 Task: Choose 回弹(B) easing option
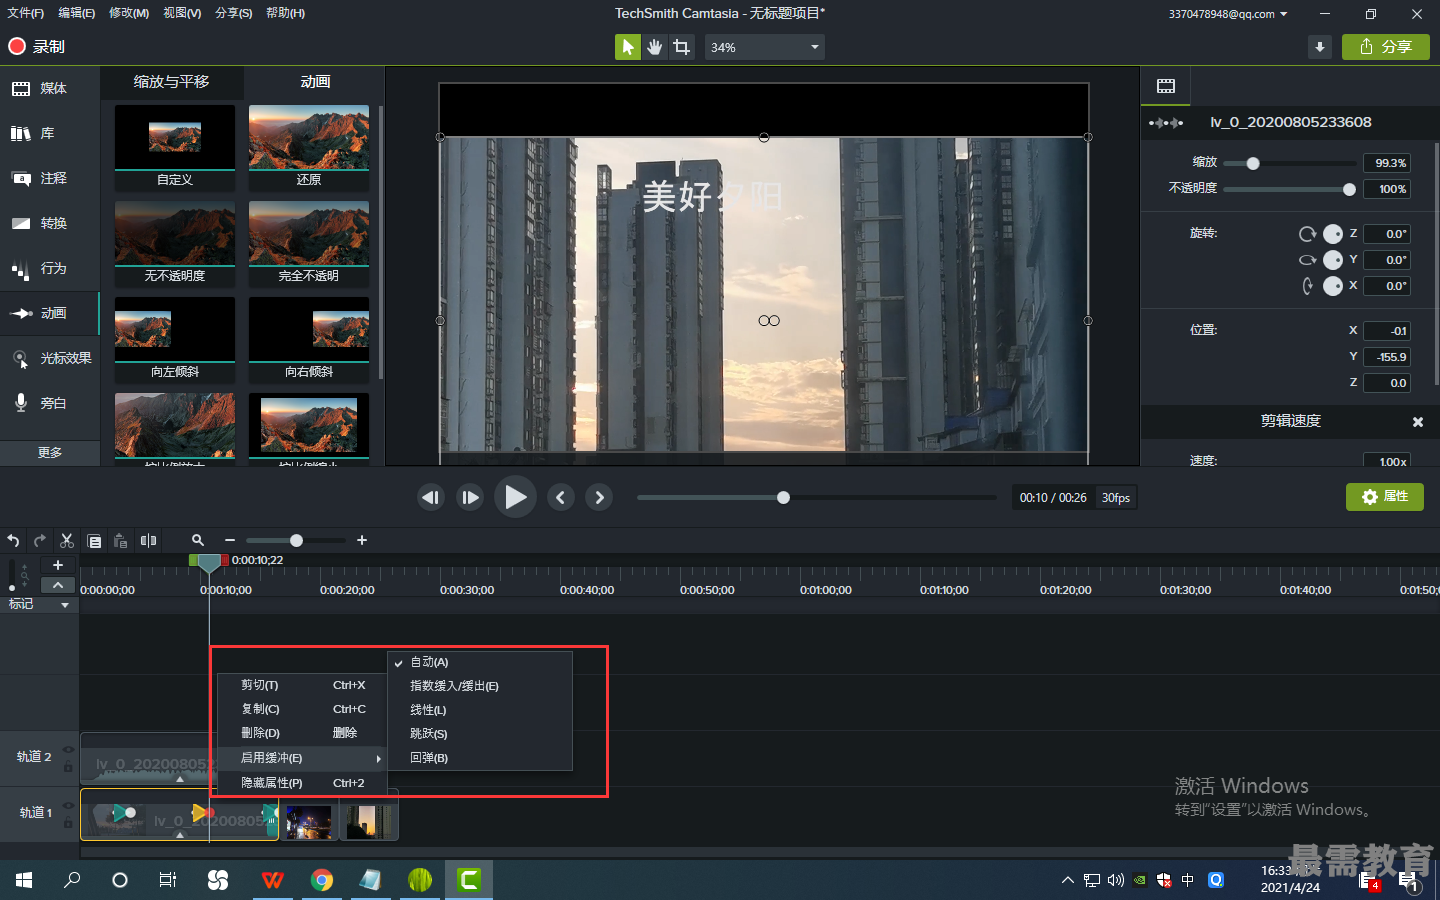click(480, 758)
